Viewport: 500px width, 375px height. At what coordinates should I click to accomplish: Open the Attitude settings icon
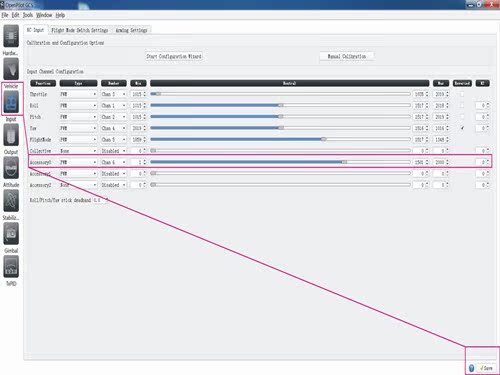(x=11, y=168)
